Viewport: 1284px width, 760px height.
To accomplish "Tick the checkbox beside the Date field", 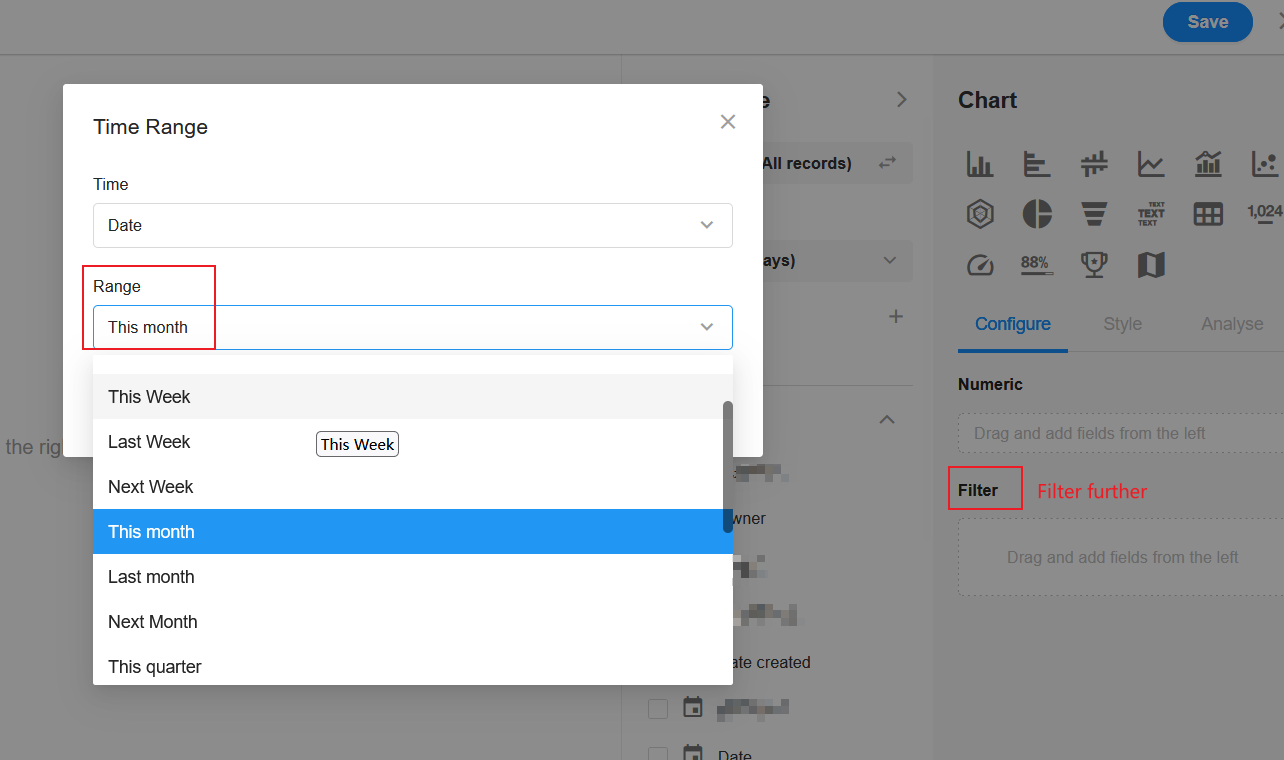I will [658, 753].
